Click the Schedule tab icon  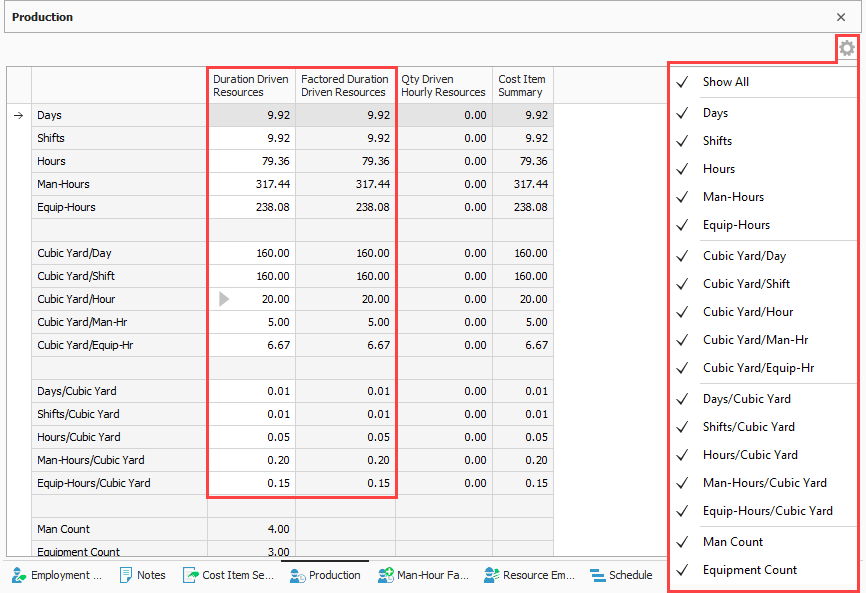[x=597, y=575]
